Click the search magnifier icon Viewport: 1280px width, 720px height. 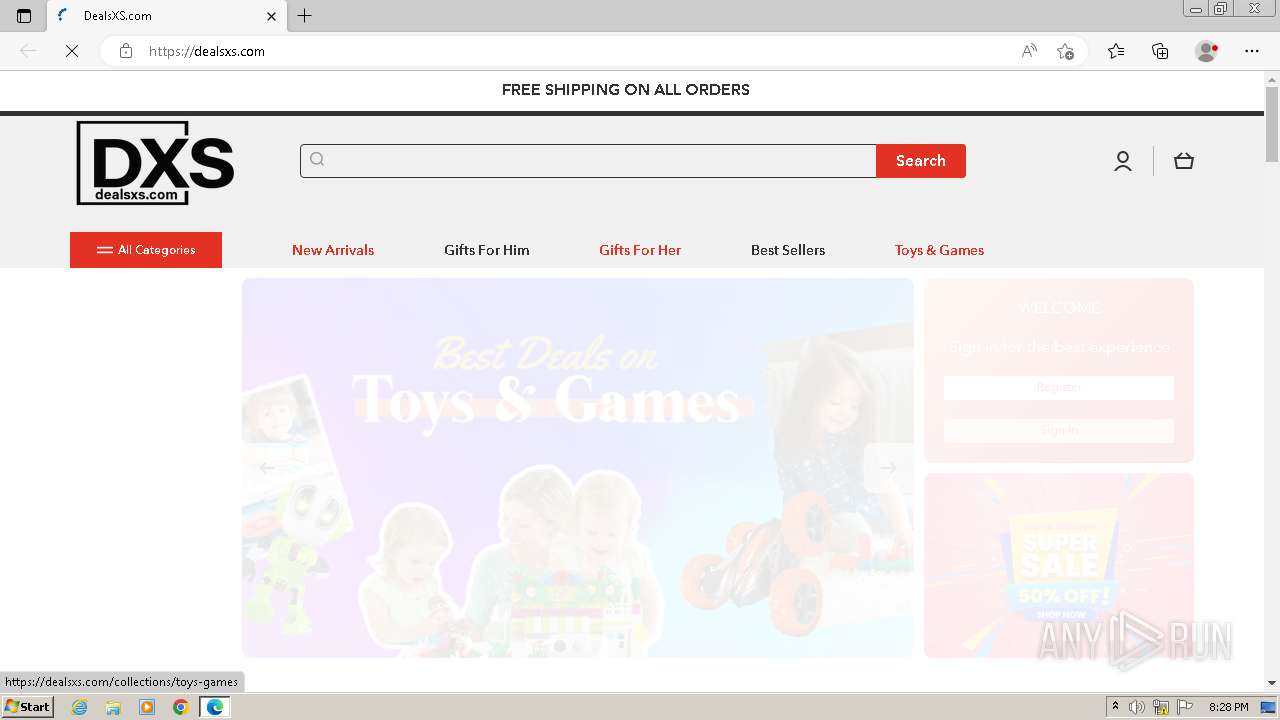tap(317, 160)
